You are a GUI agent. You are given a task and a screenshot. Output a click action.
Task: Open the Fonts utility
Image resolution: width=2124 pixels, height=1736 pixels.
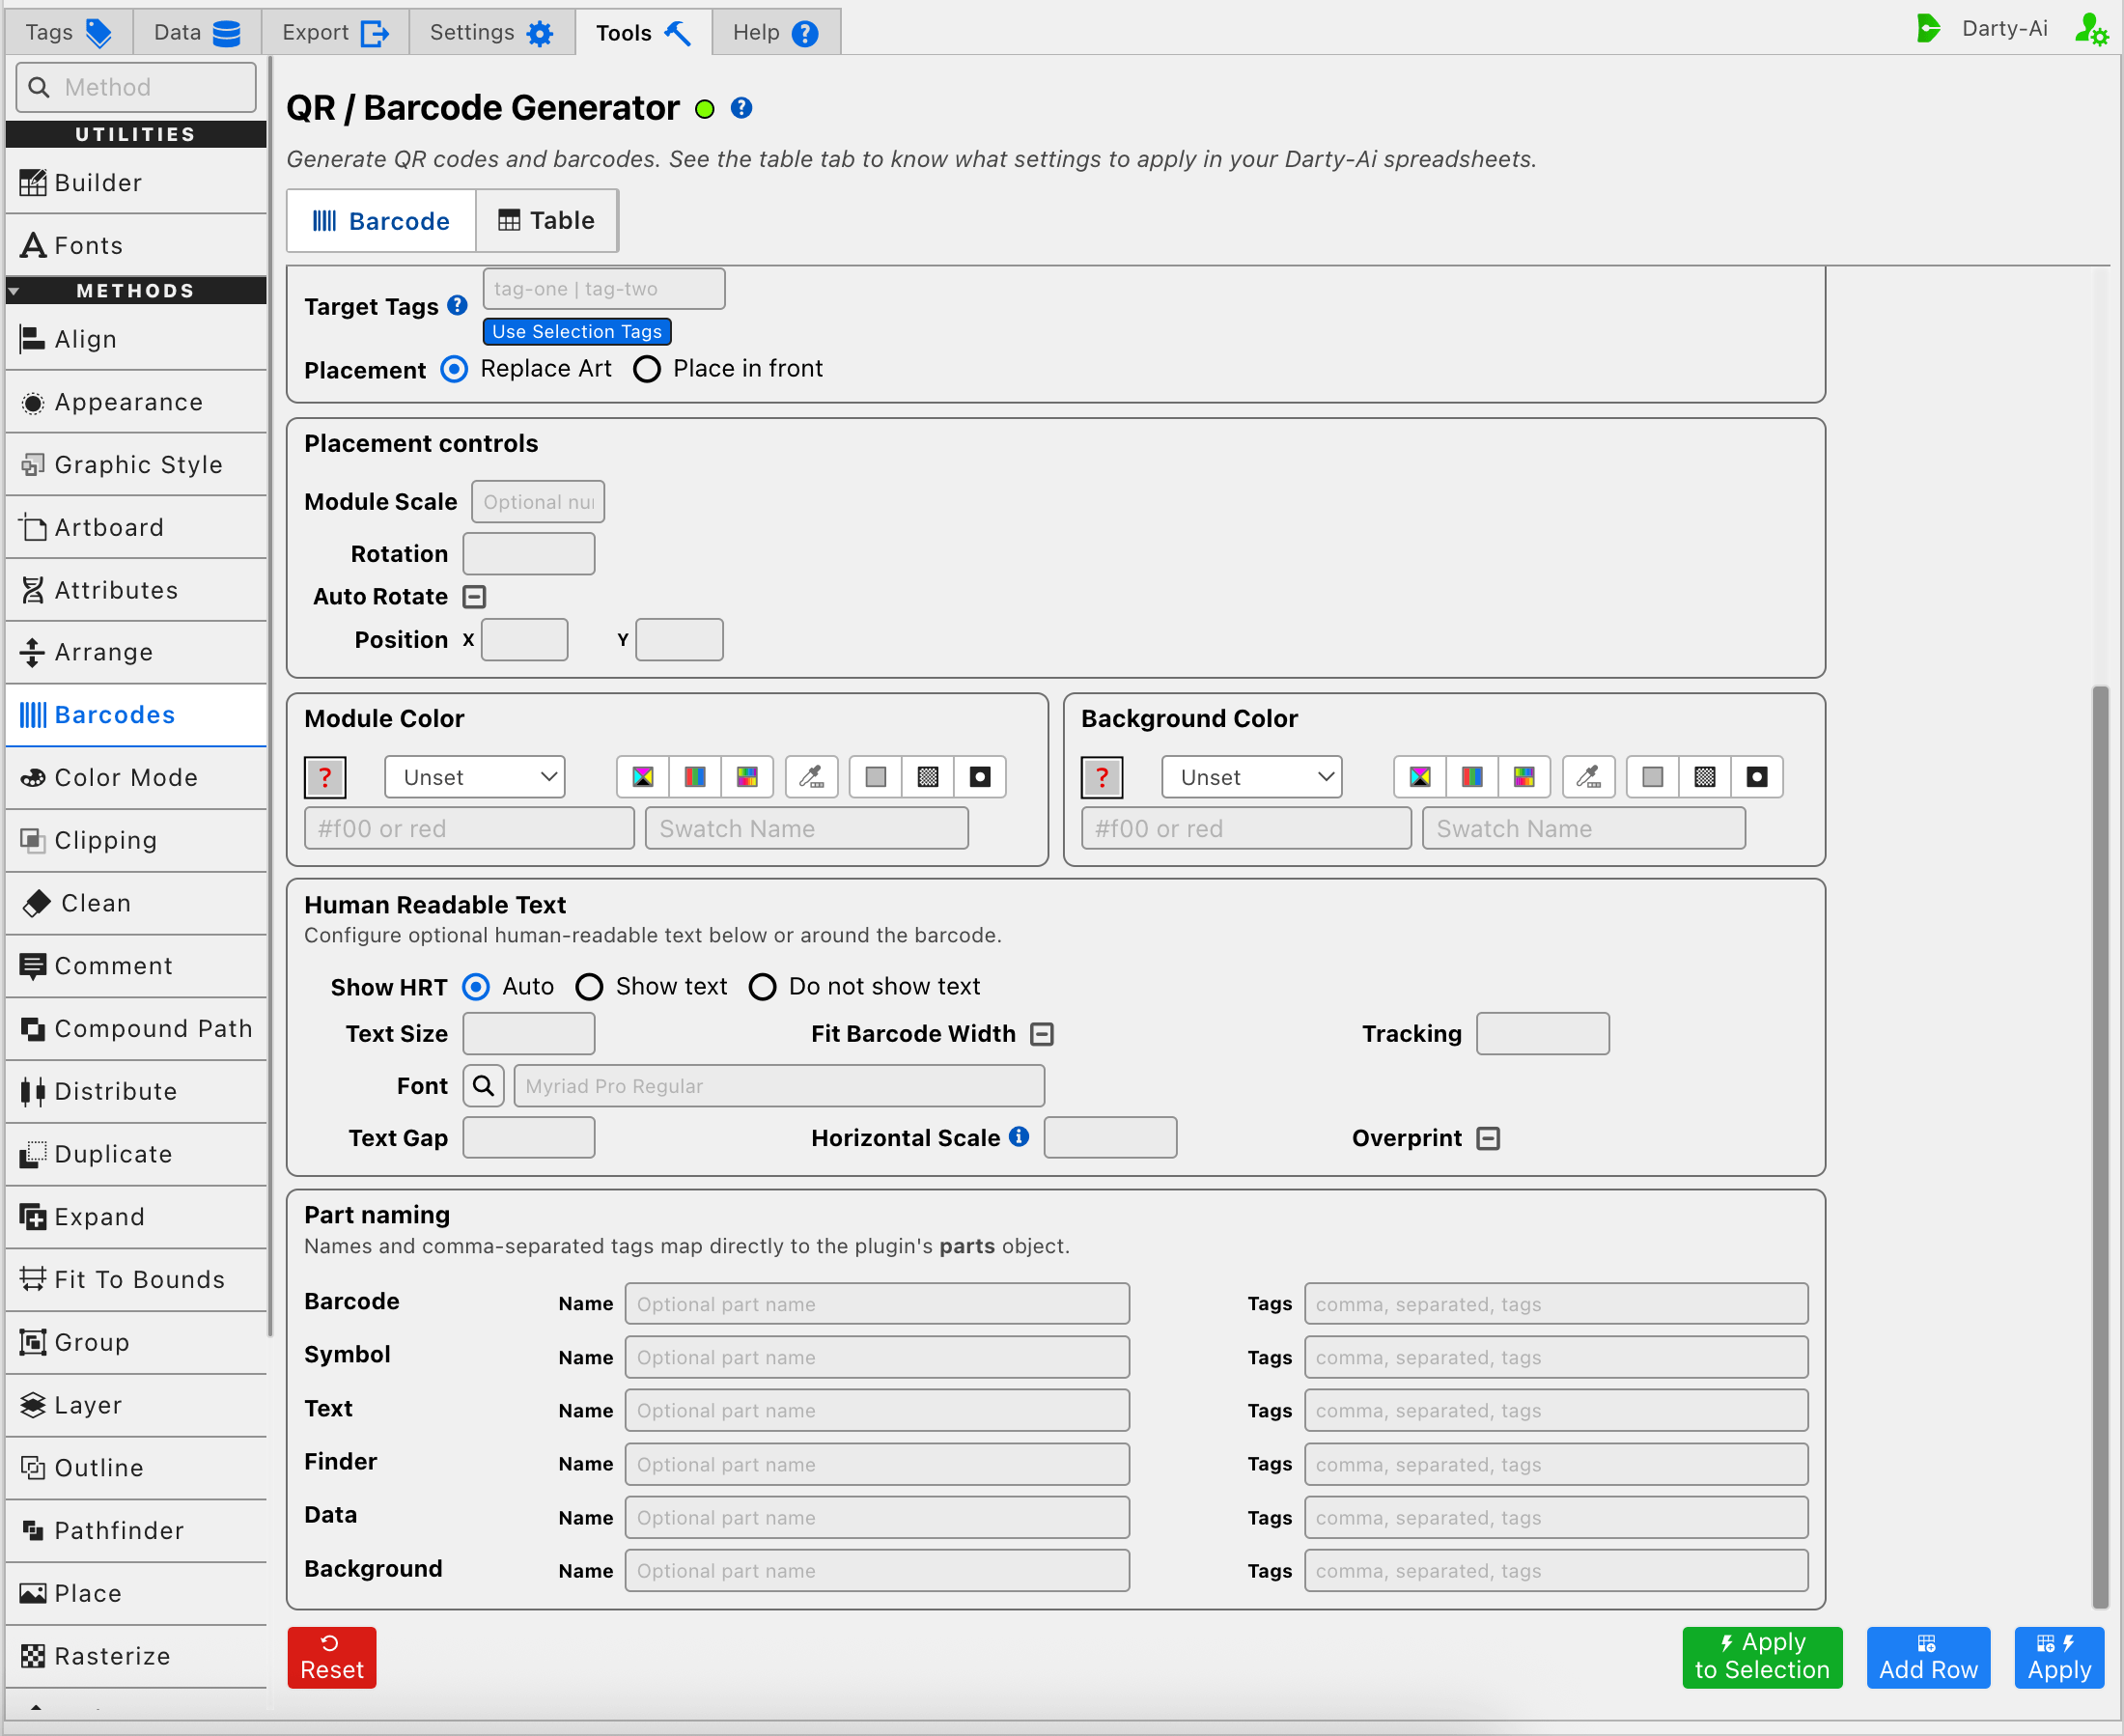coord(136,245)
